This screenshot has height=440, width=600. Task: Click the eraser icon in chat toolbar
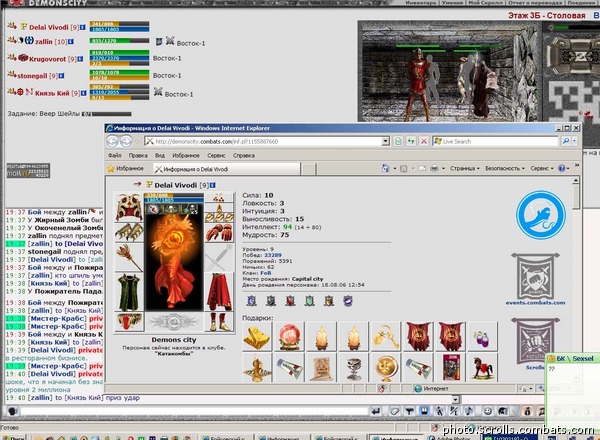(x=394, y=411)
